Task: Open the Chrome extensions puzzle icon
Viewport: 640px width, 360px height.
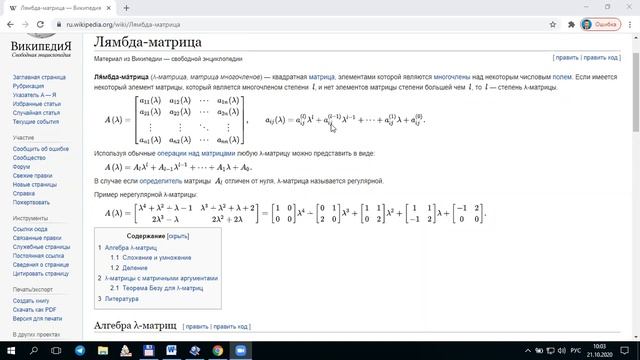Action: (x=571, y=24)
